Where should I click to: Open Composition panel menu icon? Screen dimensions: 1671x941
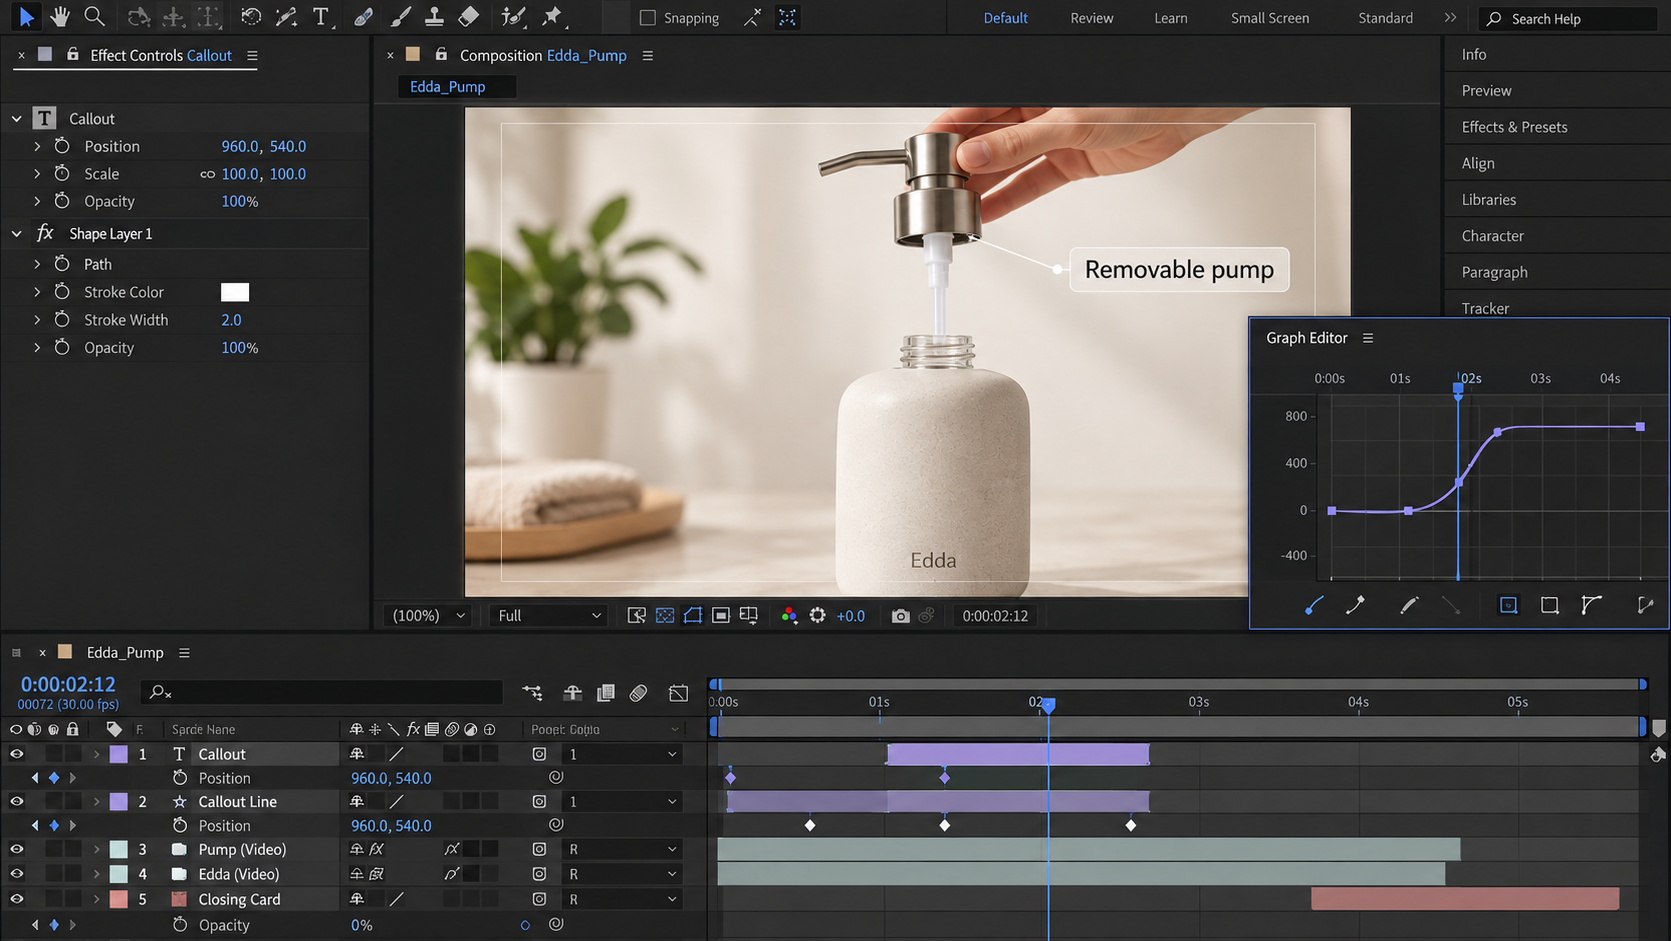tap(648, 56)
